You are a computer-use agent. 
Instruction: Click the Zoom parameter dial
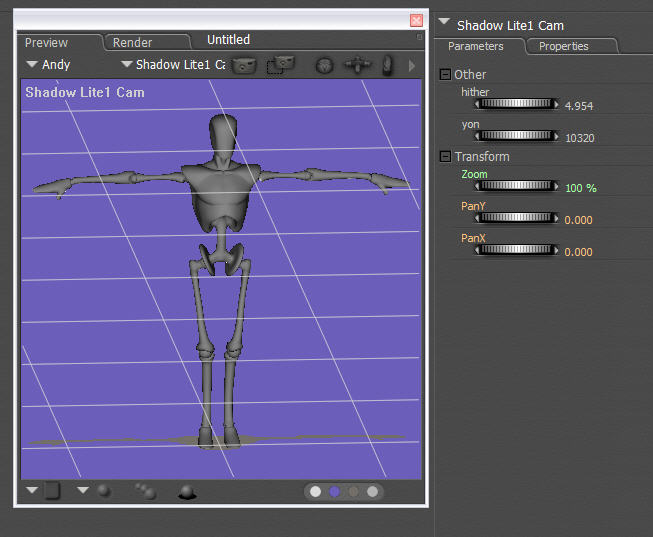coord(517,186)
